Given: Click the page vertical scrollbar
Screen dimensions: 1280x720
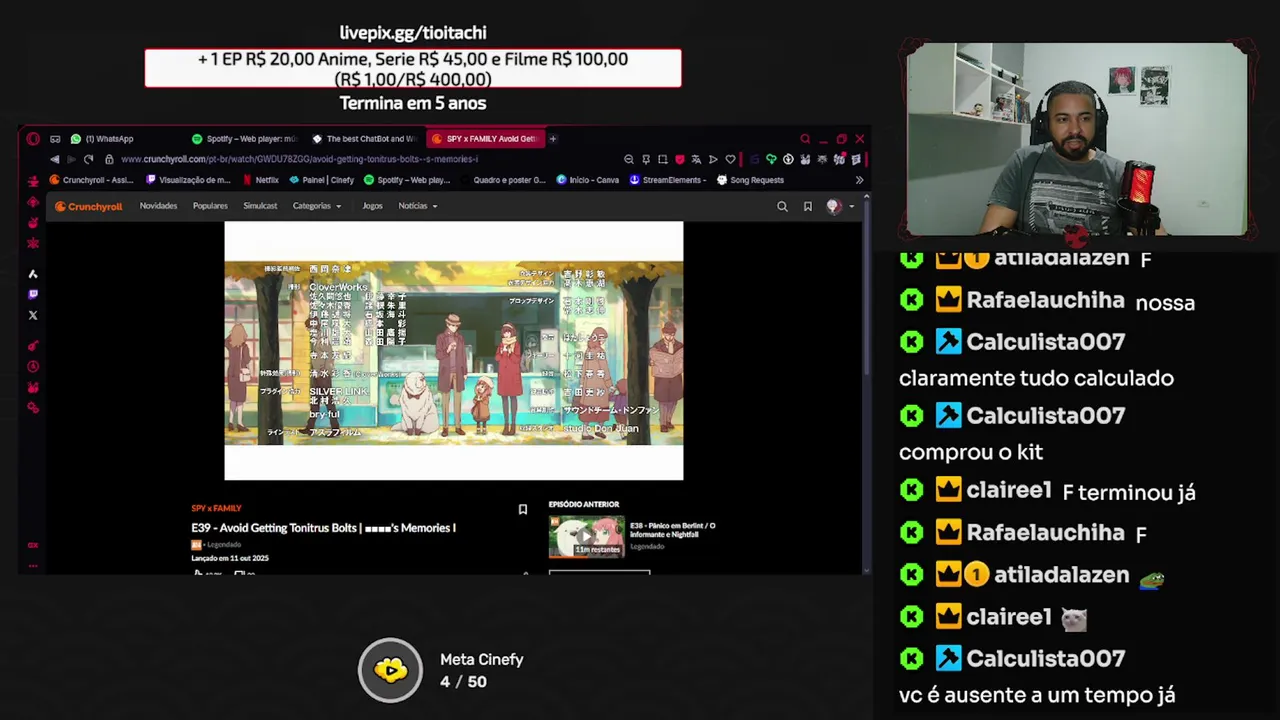Looking at the screenshot, I should (866, 290).
